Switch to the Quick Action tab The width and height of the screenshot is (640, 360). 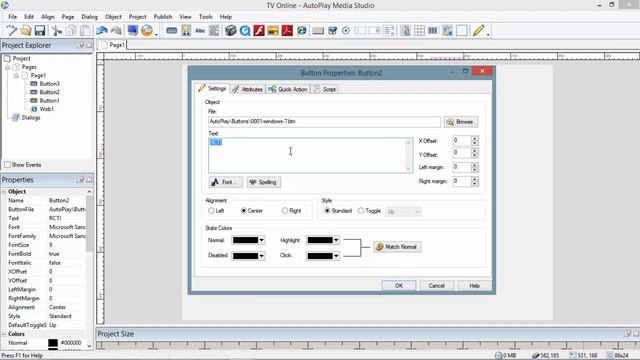pyautogui.click(x=288, y=89)
